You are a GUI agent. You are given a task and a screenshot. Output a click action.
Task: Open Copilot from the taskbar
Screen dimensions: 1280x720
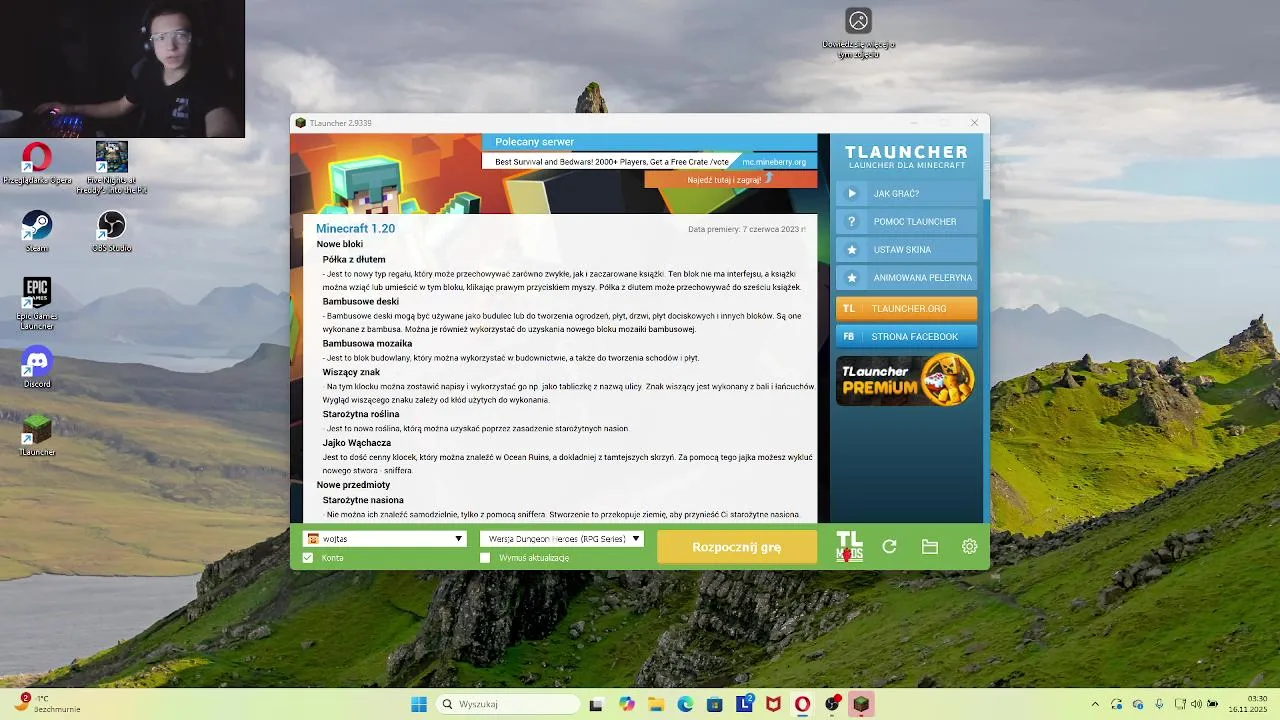click(x=626, y=704)
